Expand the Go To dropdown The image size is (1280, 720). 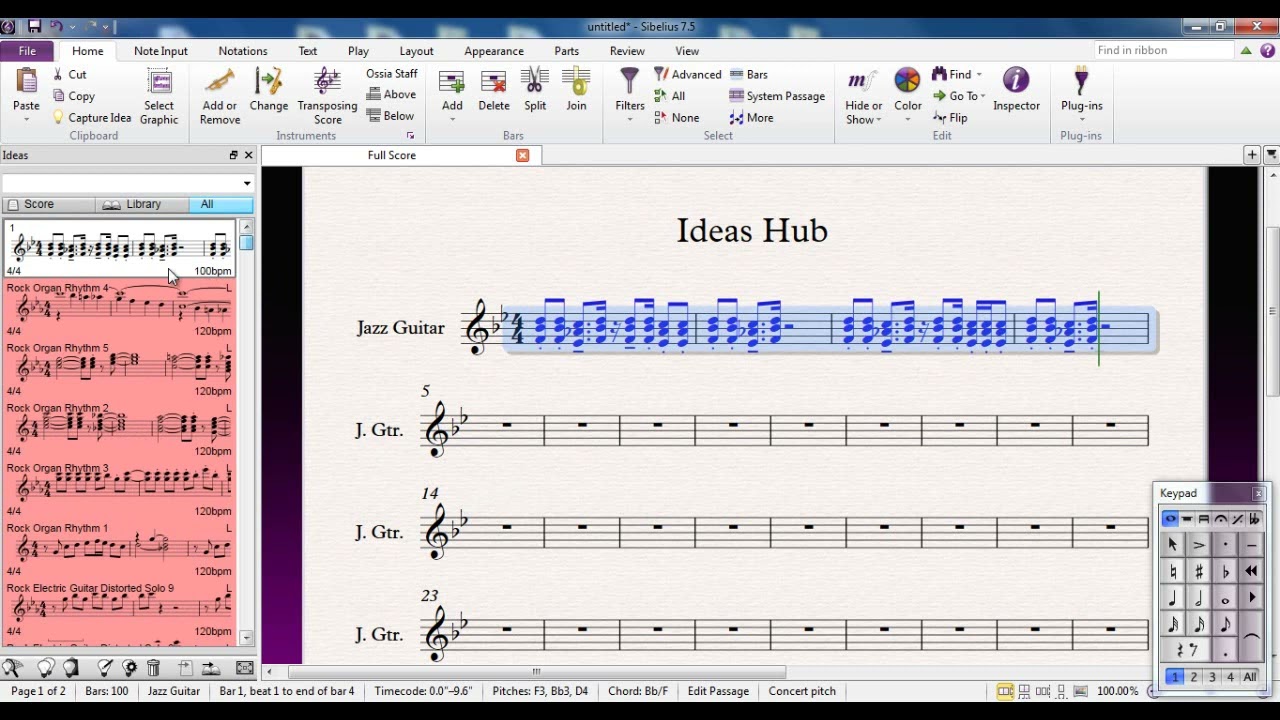983,96
